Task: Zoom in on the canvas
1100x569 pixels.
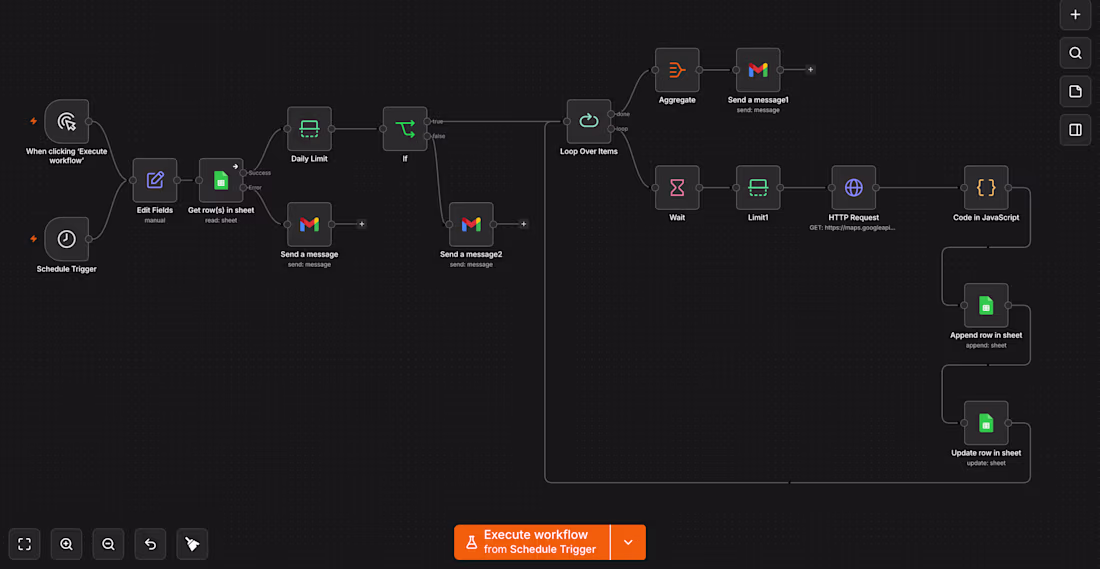Action: pos(67,544)
